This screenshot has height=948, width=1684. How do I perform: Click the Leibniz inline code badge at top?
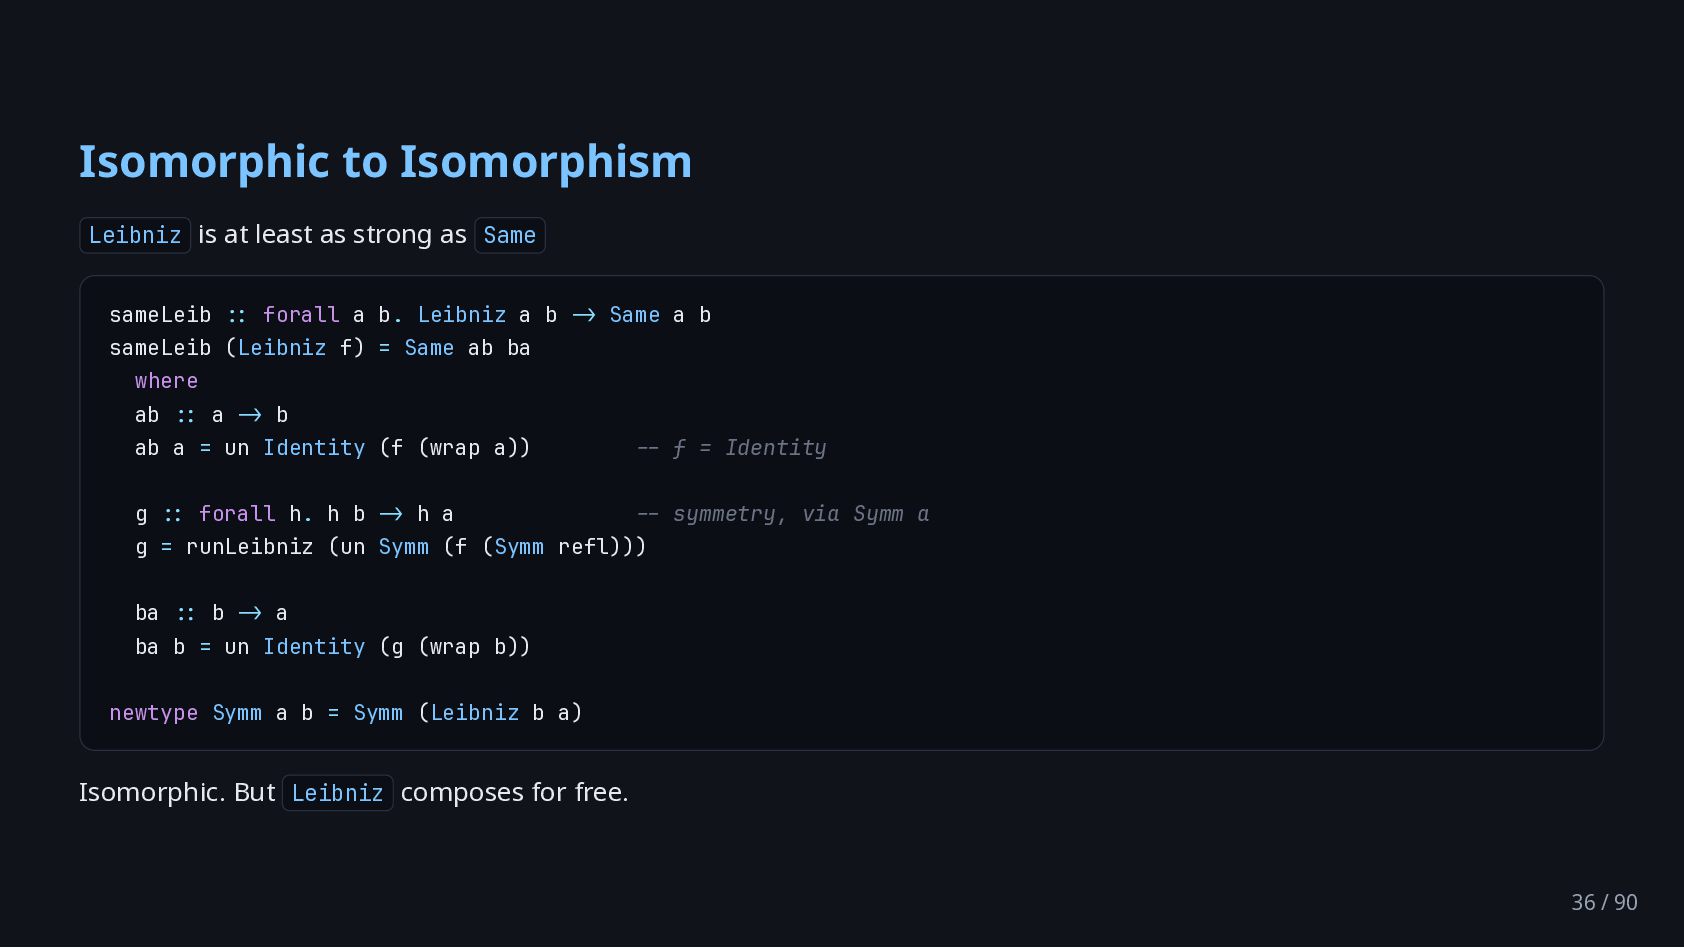pos(135,235)
